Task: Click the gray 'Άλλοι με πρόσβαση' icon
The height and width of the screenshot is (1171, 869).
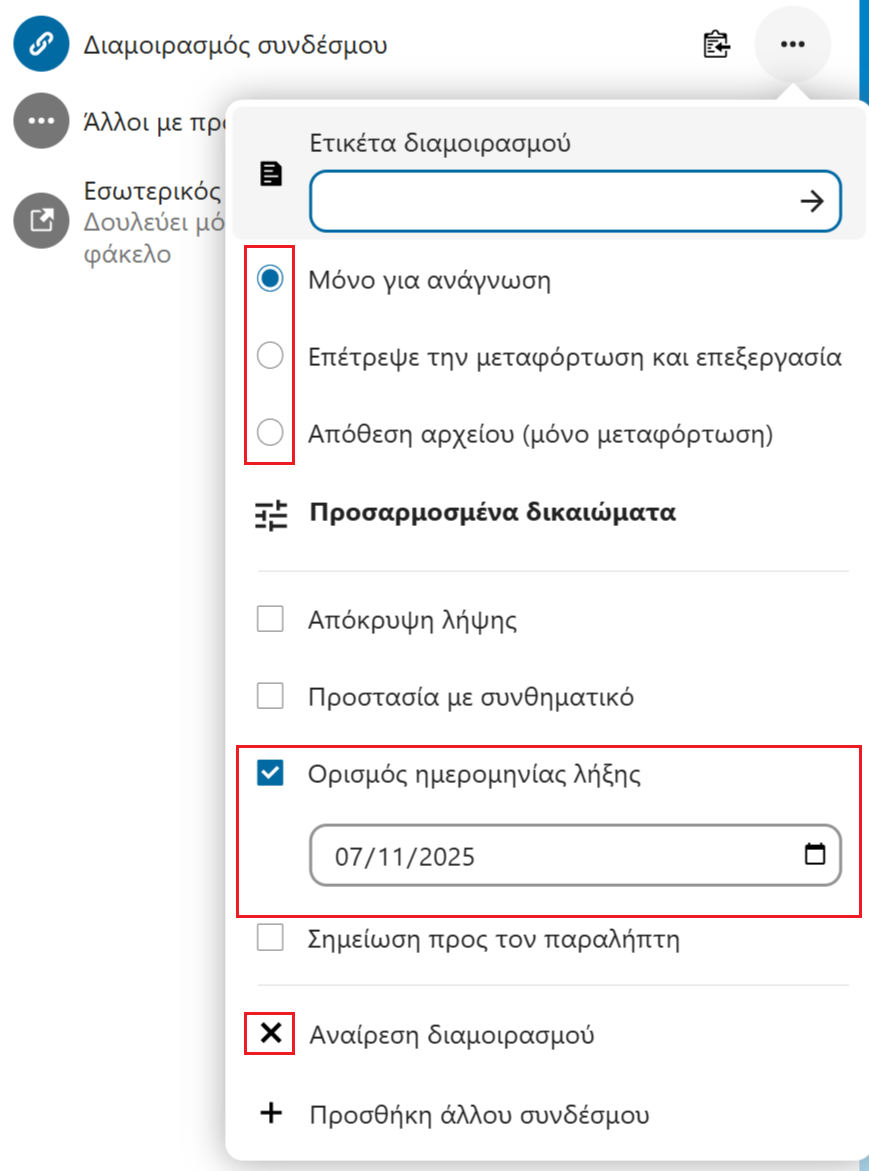Action: [x=41, y=121]
